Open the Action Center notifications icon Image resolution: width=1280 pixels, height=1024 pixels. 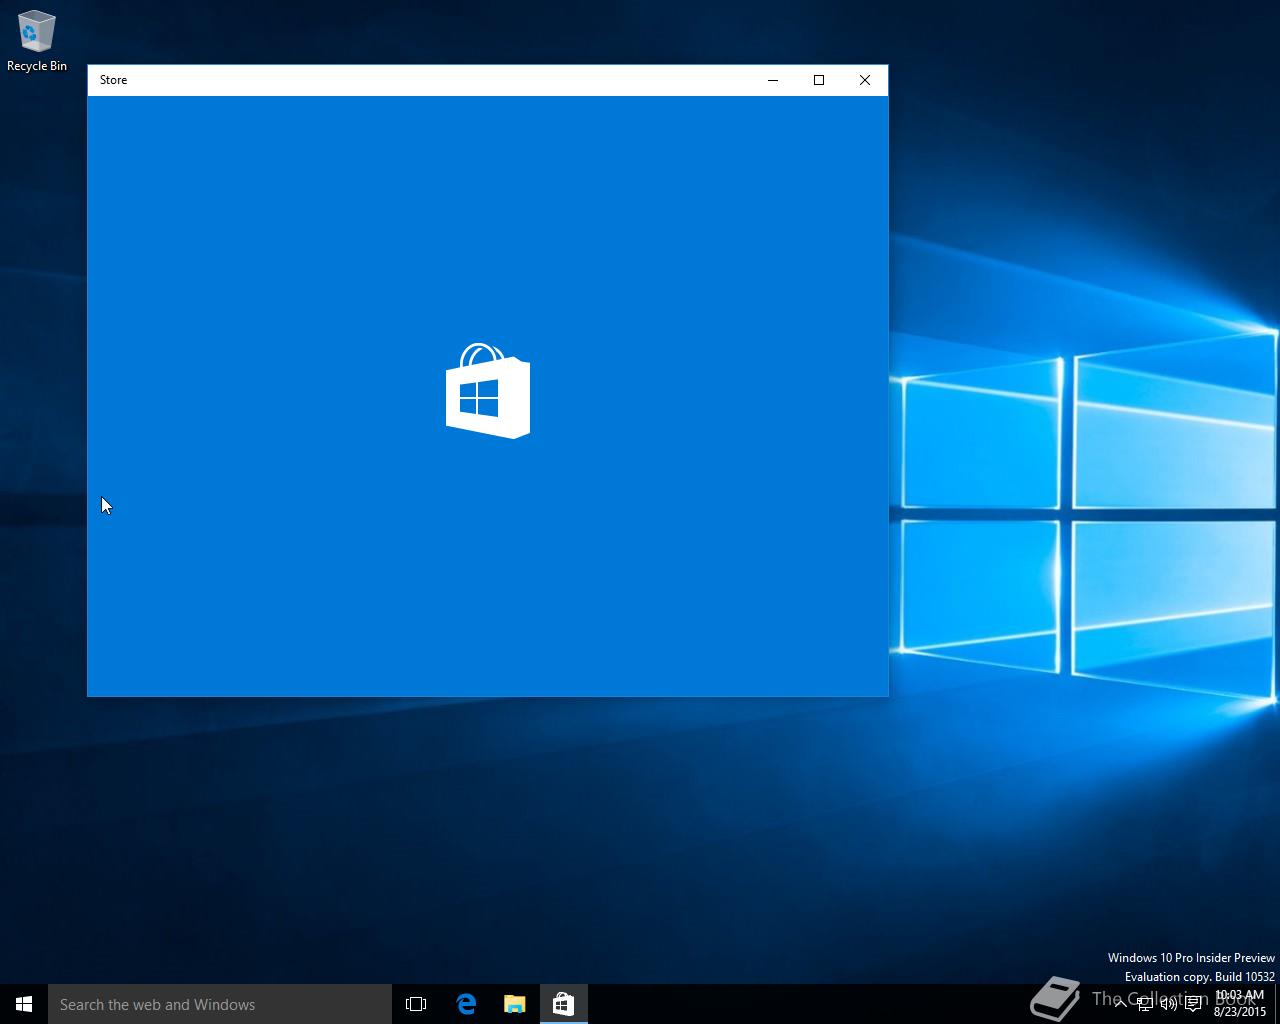point(1193,1004)
